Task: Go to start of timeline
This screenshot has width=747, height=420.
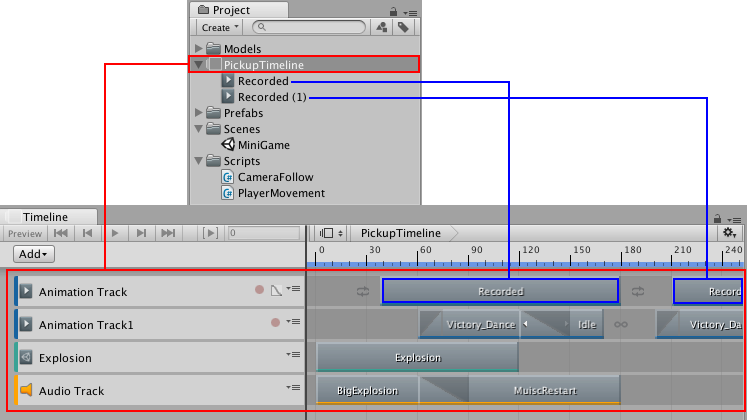Action: pyautogui.click(x=61, y=233)
